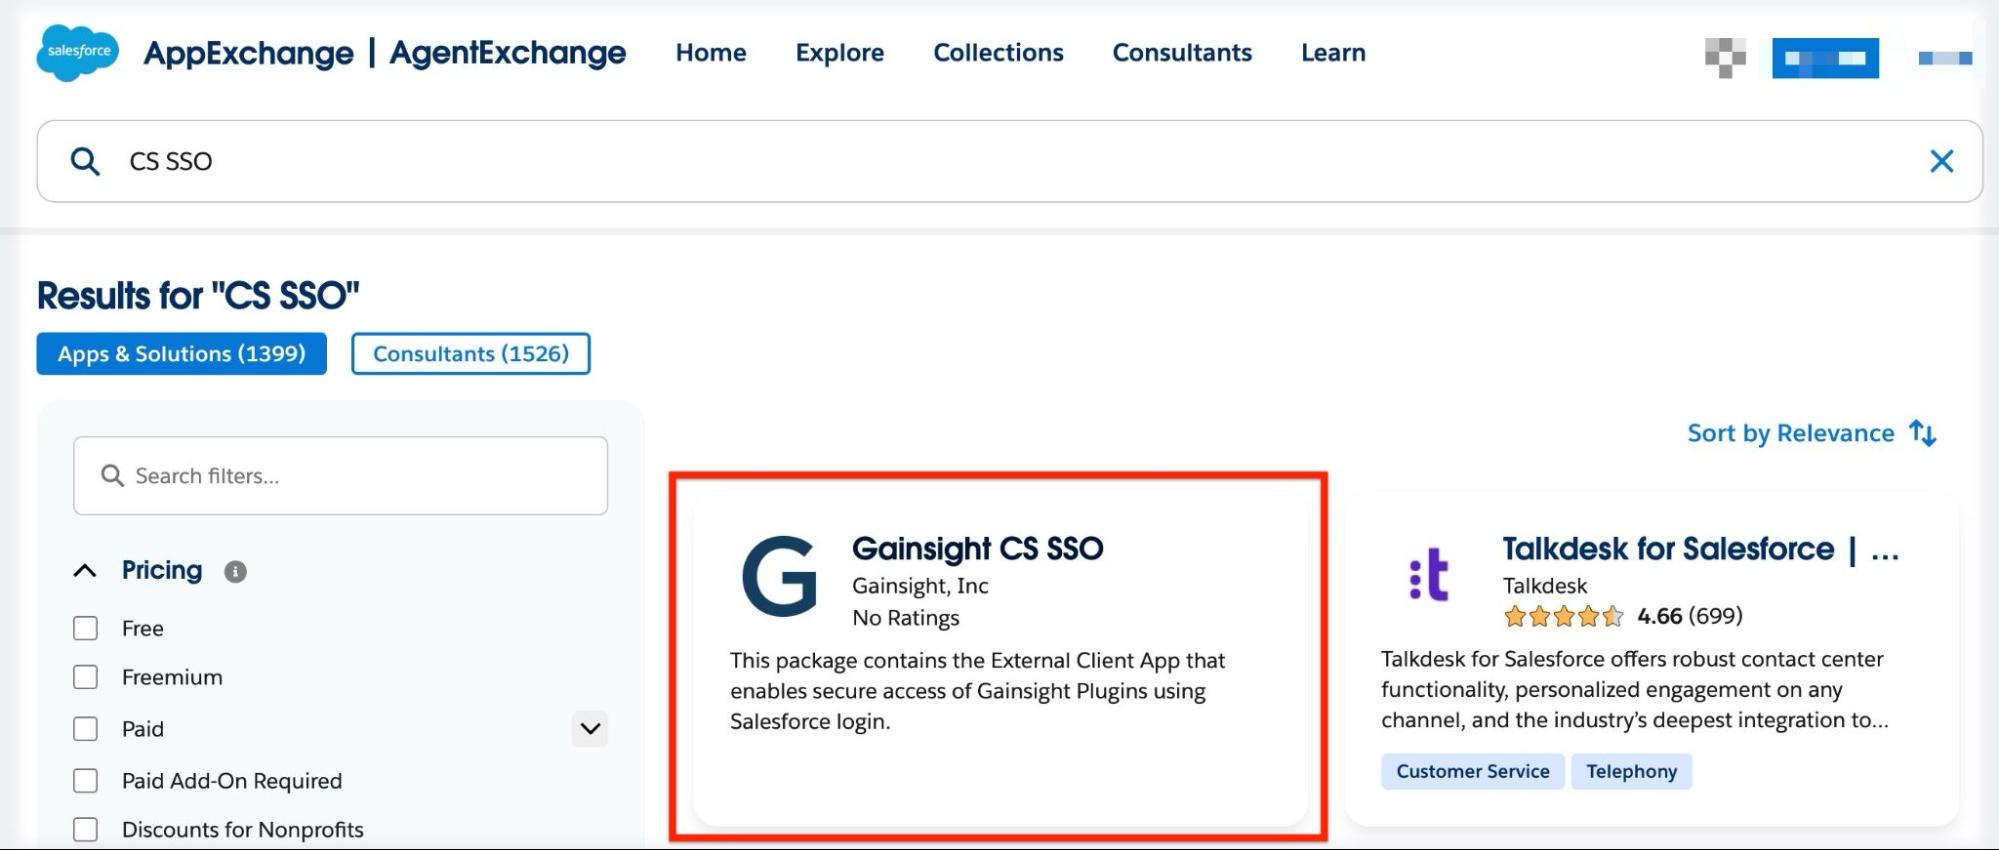Click the Pricing info icon
The image size is (1999, 850).
pyautogui.click(x=235, y=572)
